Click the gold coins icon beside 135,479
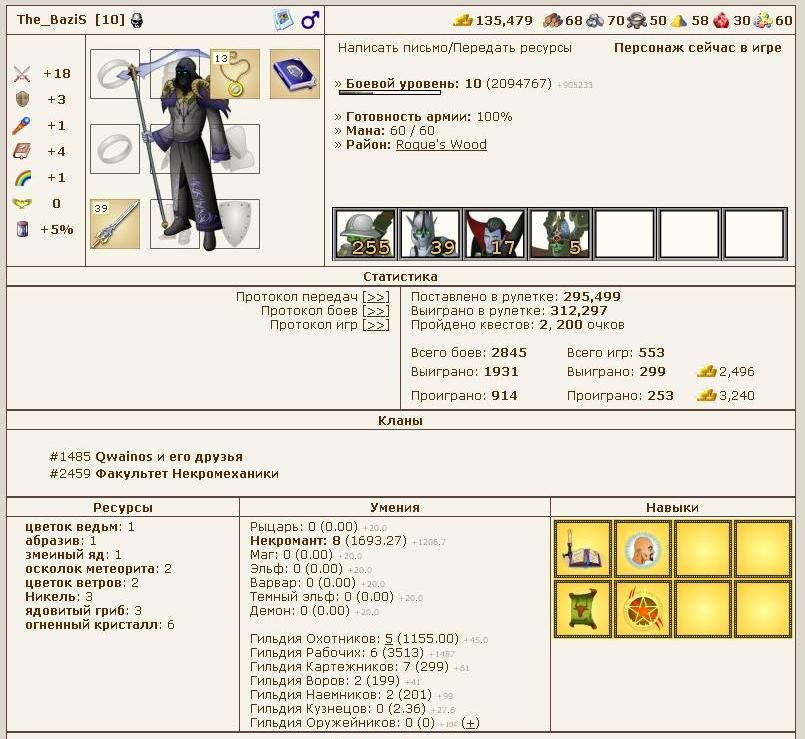 click(463, 21)
